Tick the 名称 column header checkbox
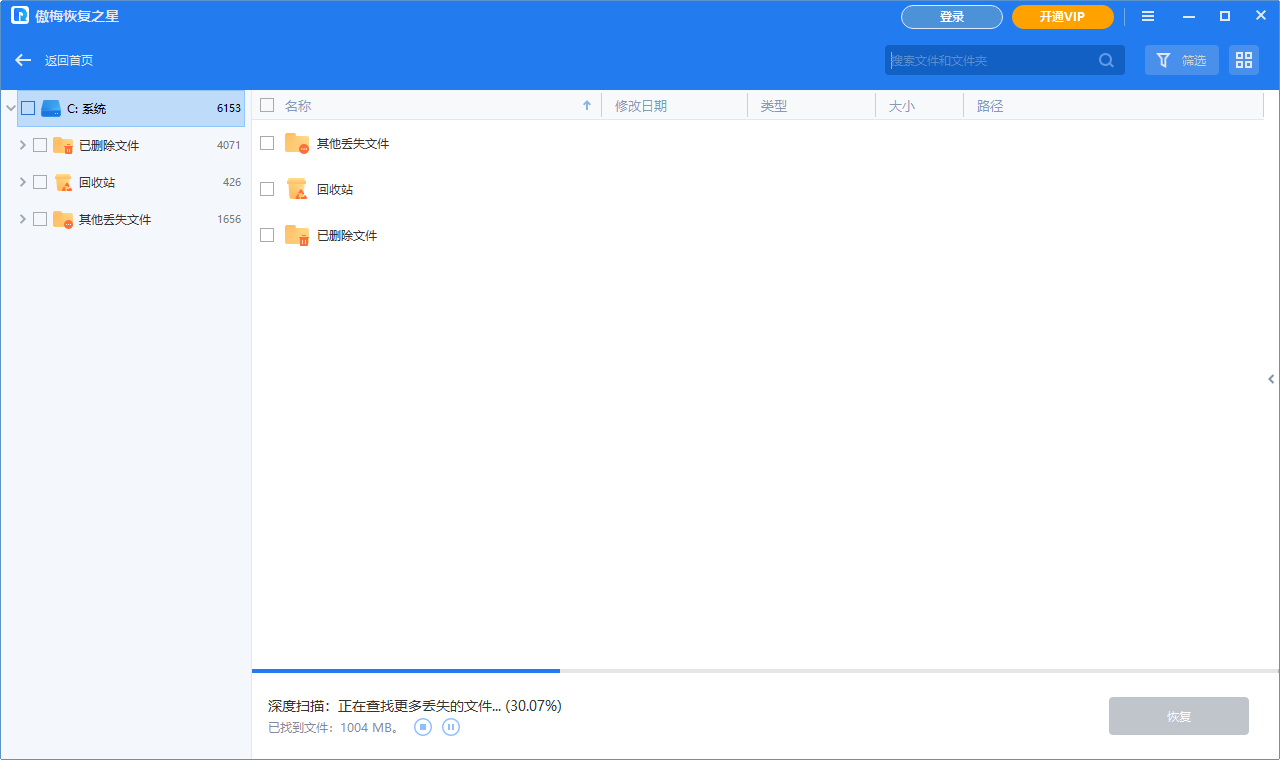 coord(266,105)
